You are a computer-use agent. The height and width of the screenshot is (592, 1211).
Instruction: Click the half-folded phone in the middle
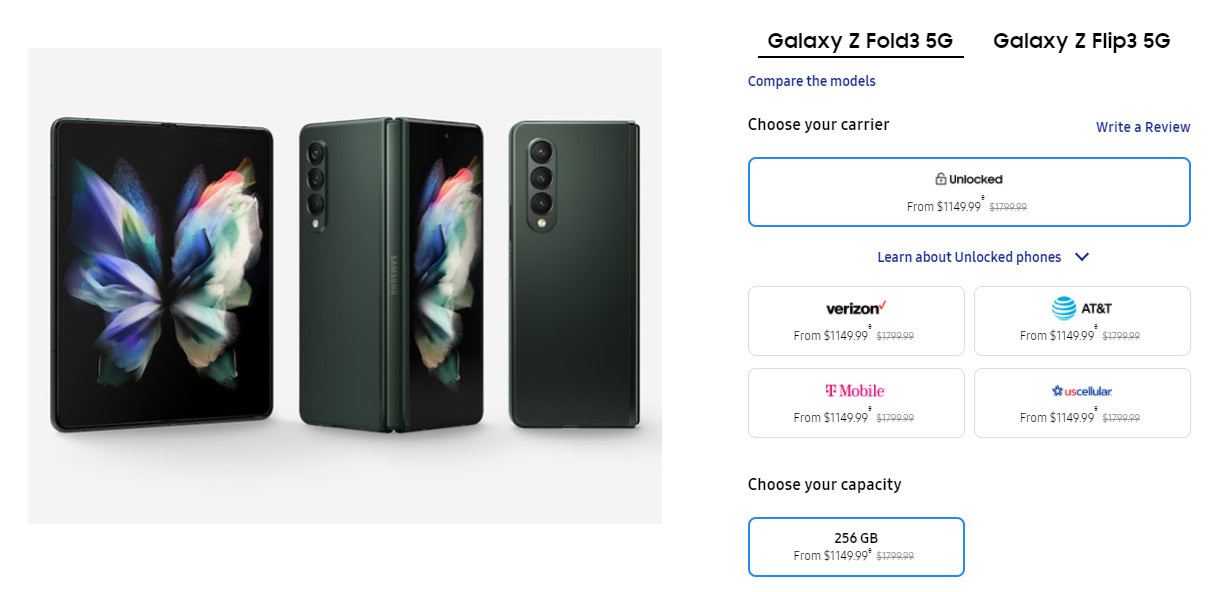(x=391, y=274)
